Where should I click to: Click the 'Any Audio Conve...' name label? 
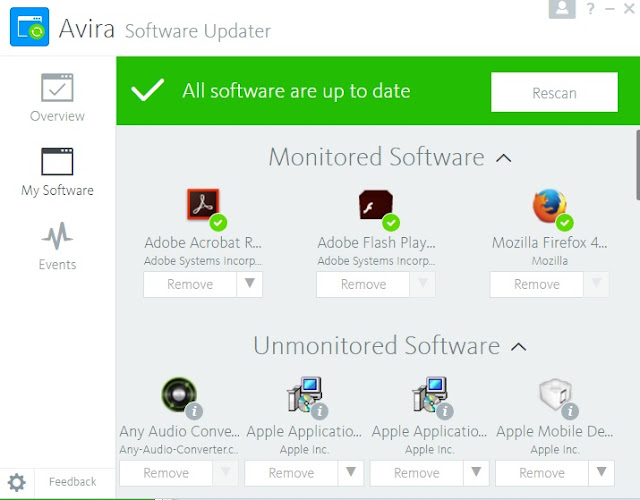(x=180, y=431)
